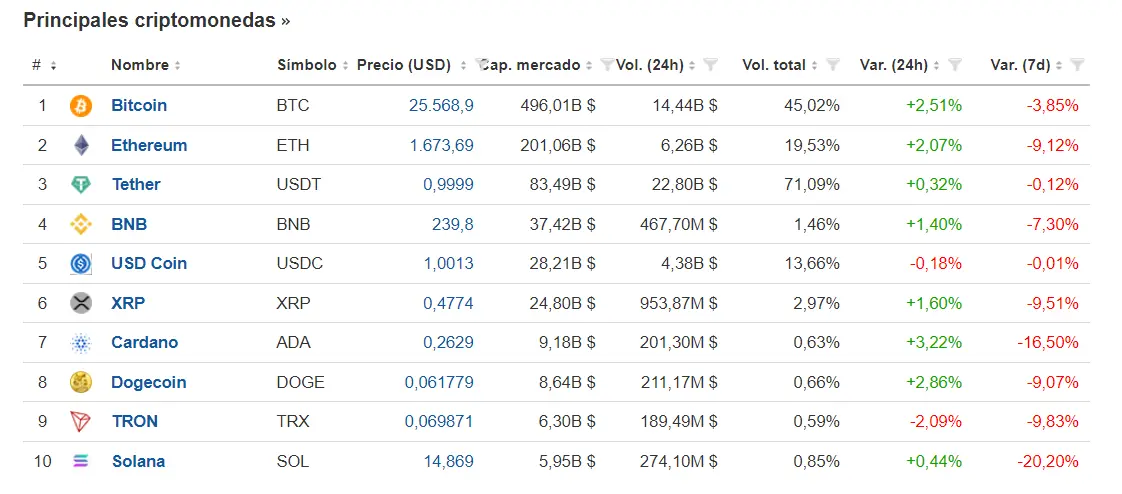Screen dimensions: 1122x494
Task: Click the BNB logo icon
Action: click(81, 224)
